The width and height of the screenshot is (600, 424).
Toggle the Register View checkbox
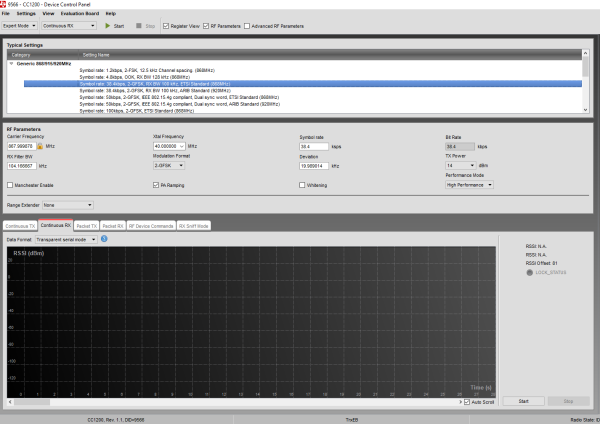pyautogui.click(x=166, y=26)
